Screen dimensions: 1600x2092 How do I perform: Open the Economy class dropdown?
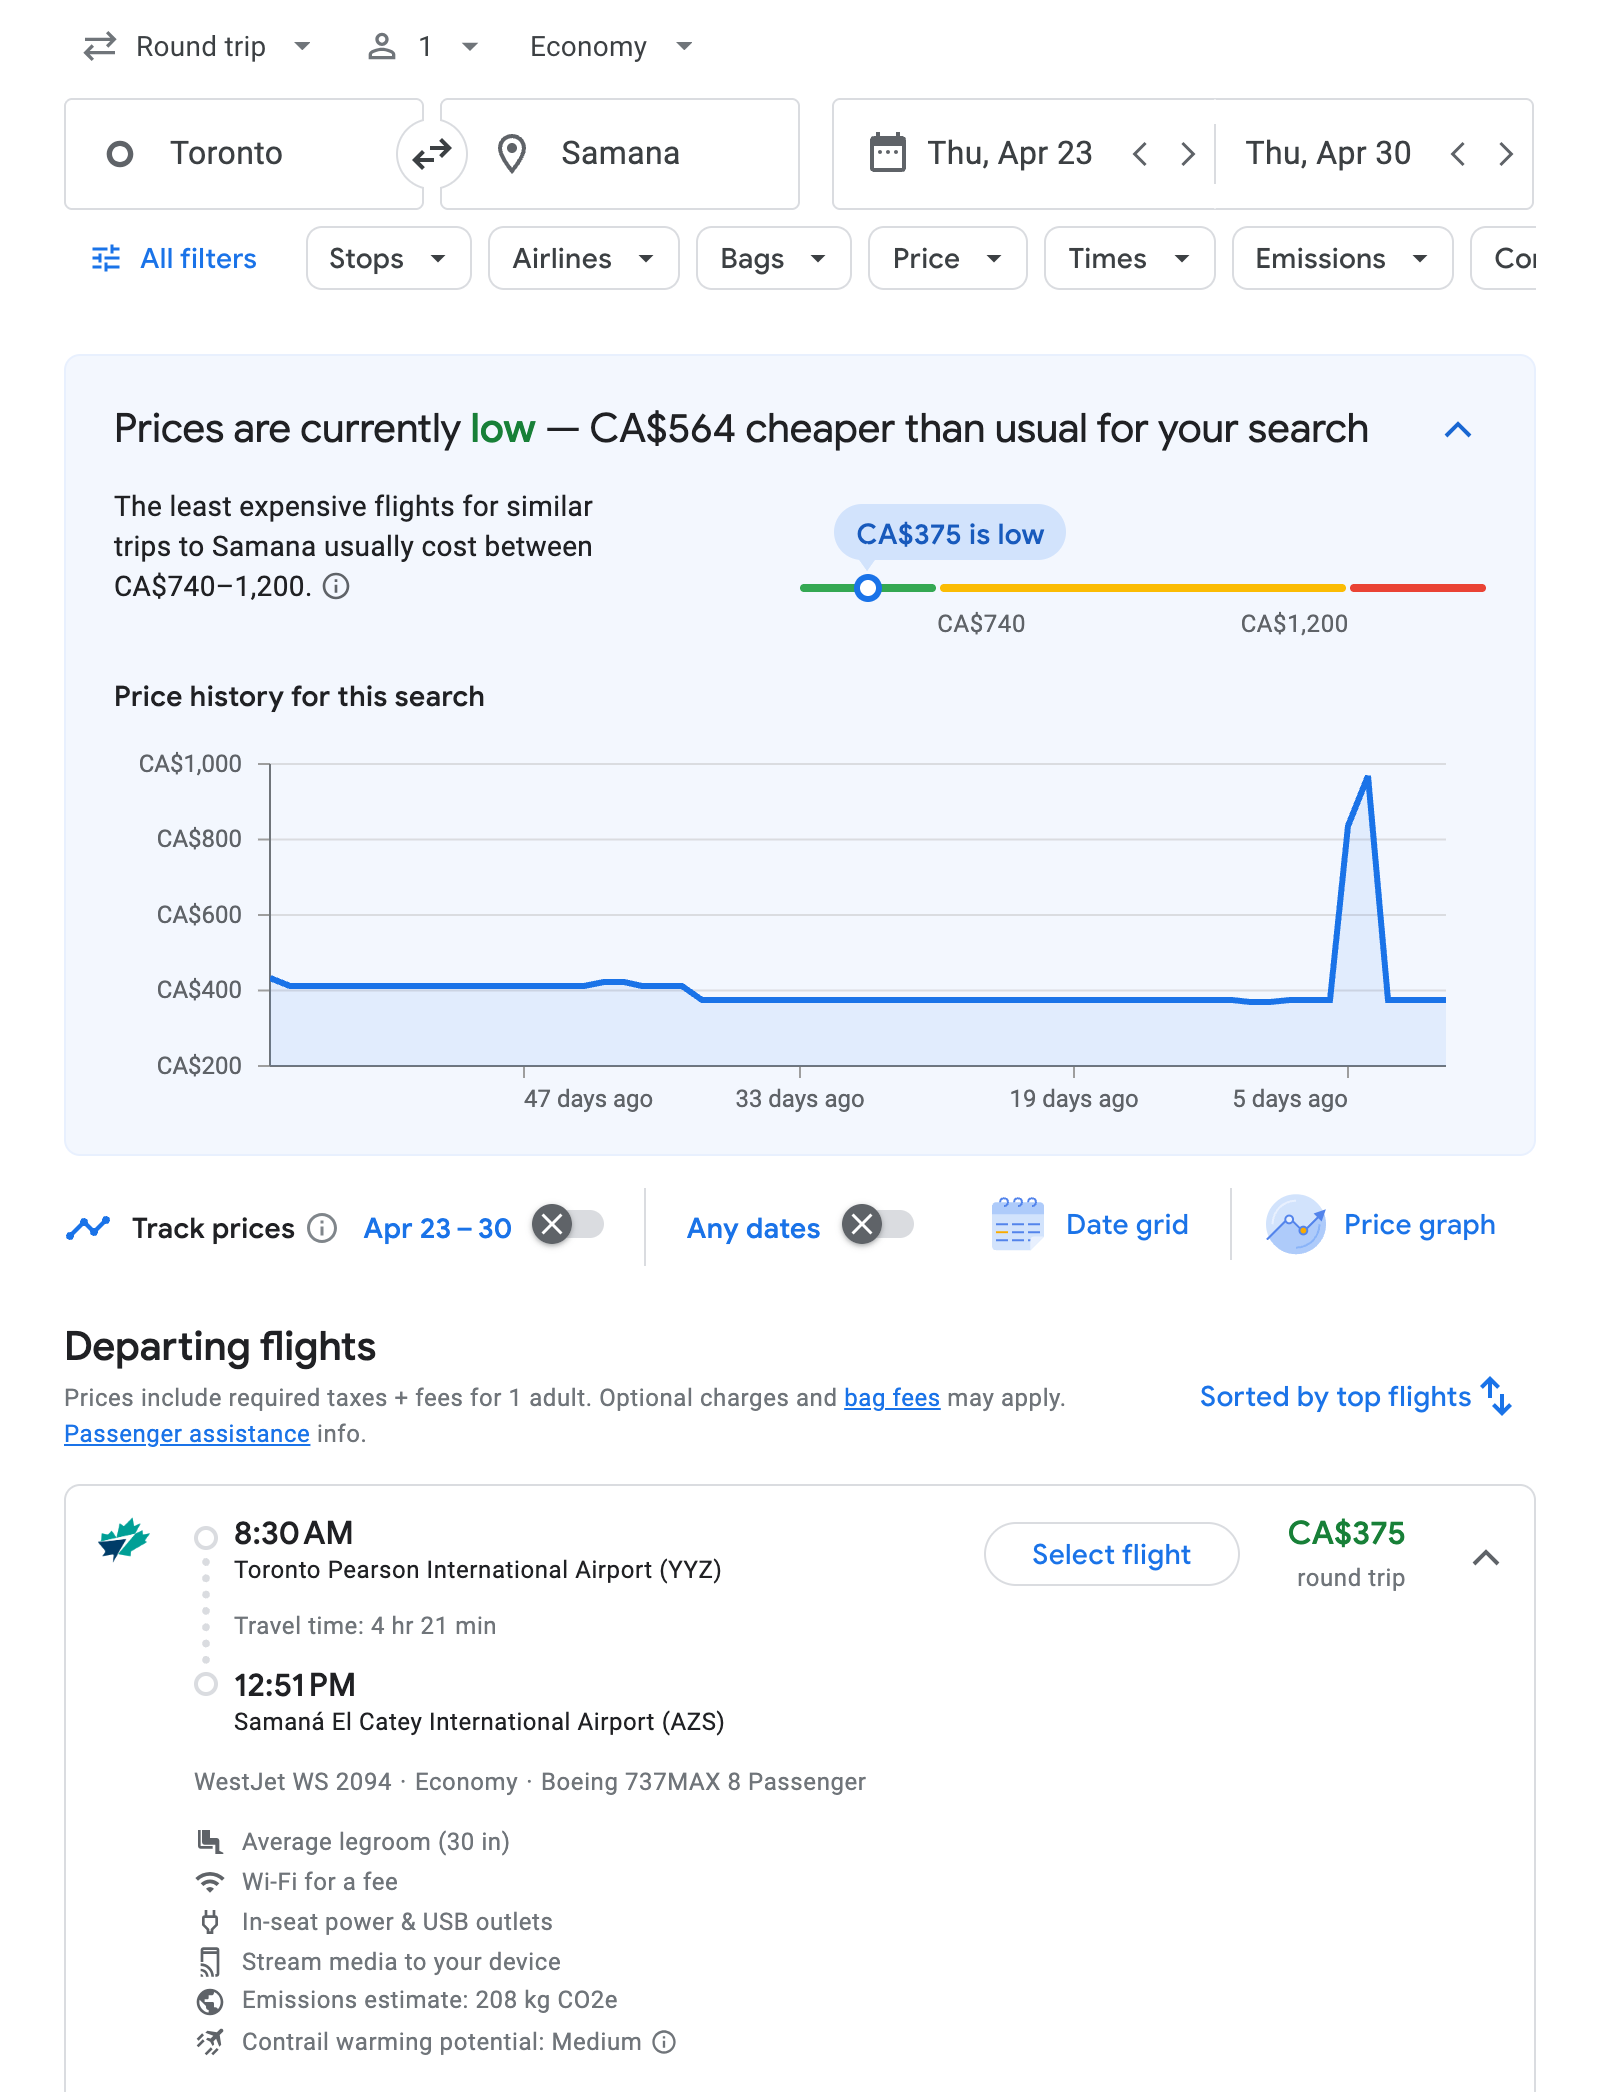coord(611,47)
